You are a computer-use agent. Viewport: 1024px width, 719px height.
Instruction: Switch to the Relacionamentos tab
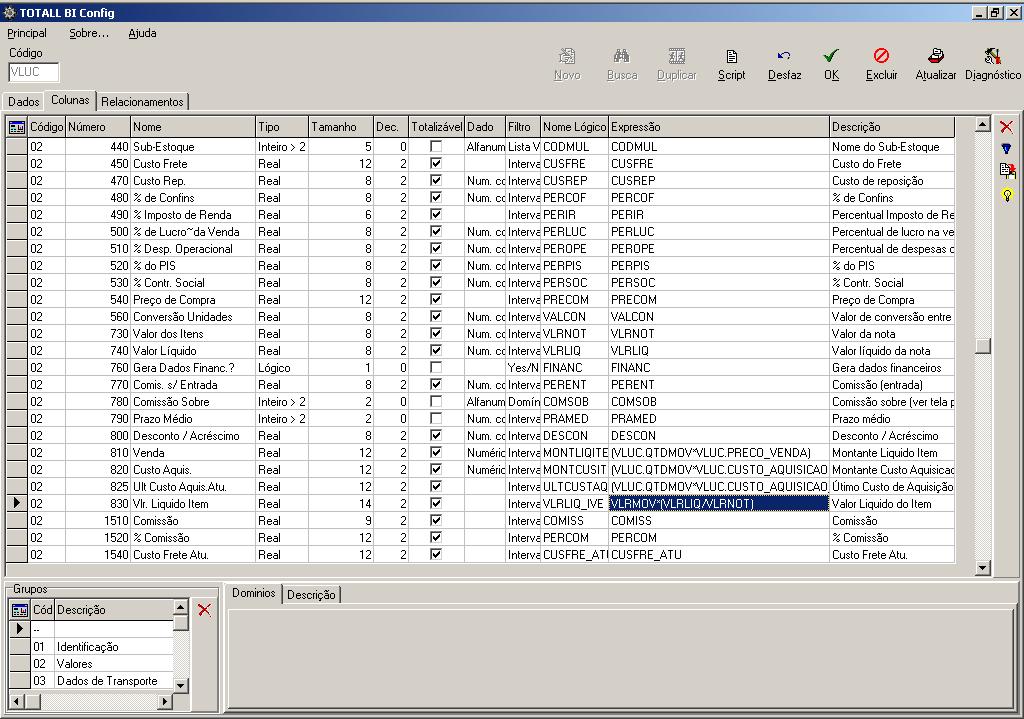point(142,102)
